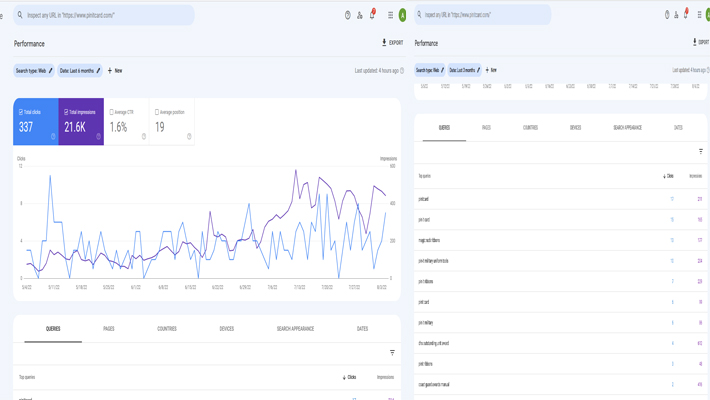This screenshot has height=400, width=710.
Task: Click the pencil icon on the 'Search type: Web' chip in the left view
Action: 50,71
